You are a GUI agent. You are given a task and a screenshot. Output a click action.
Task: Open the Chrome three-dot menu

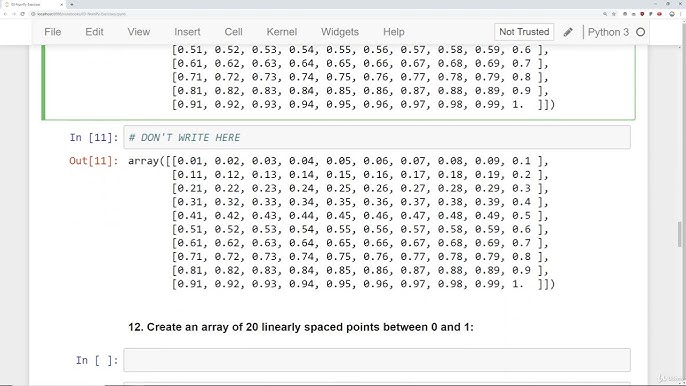pyautogui.click(x=680, y=14)
